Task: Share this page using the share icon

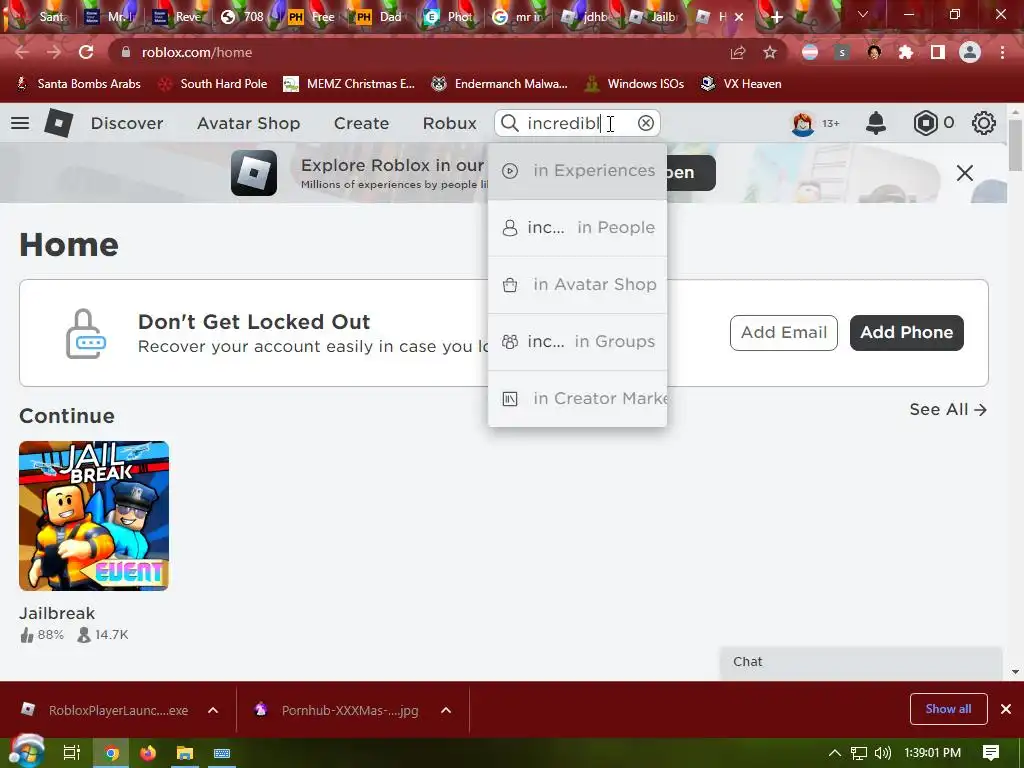Action: point(738,52)
